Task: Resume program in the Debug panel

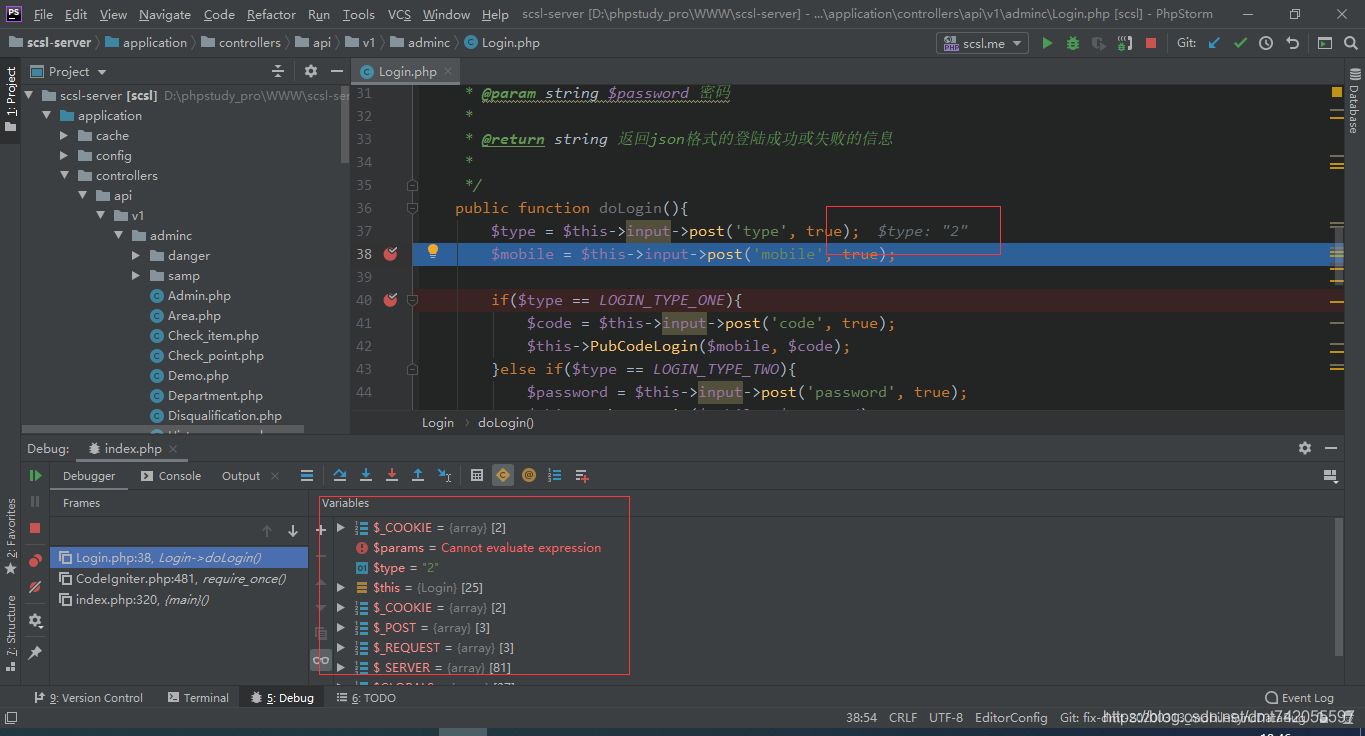Action: click(x=35, y=476)
